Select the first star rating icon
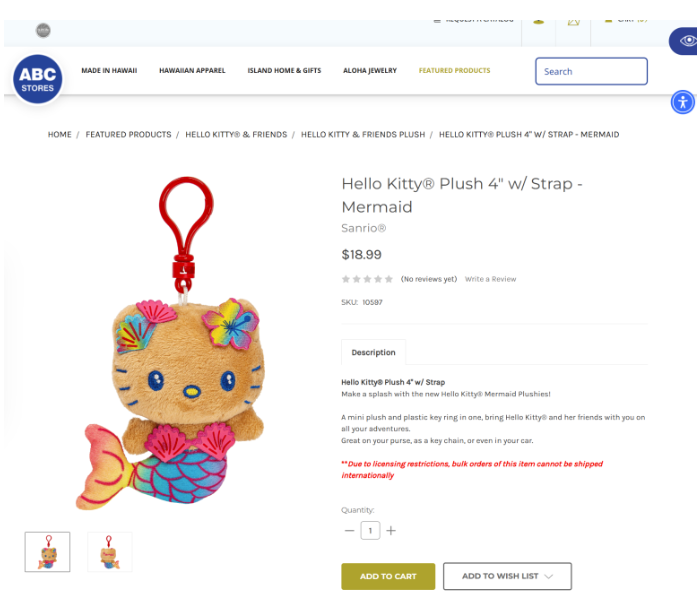This screenshot has width=698, height=597. tap(346, 279)
